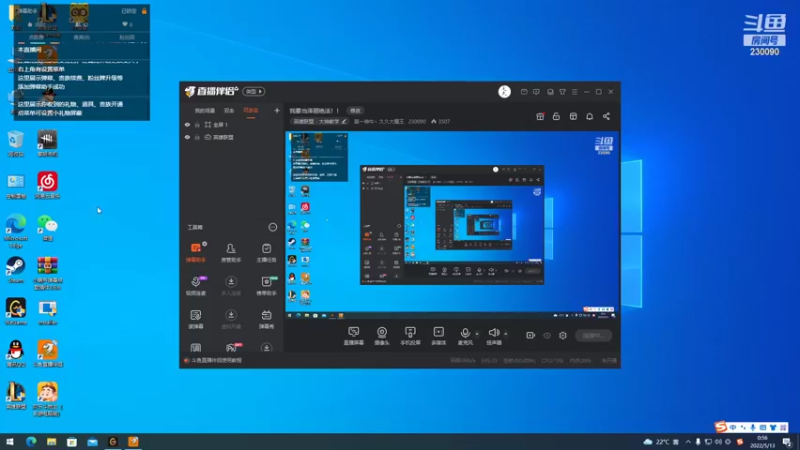Image resolution: width=800 pixels, height=450 pixels.
Task: Collapse the 工具箱 toolbox with round button
Action: pyautogui.click(x=272, y=227)
